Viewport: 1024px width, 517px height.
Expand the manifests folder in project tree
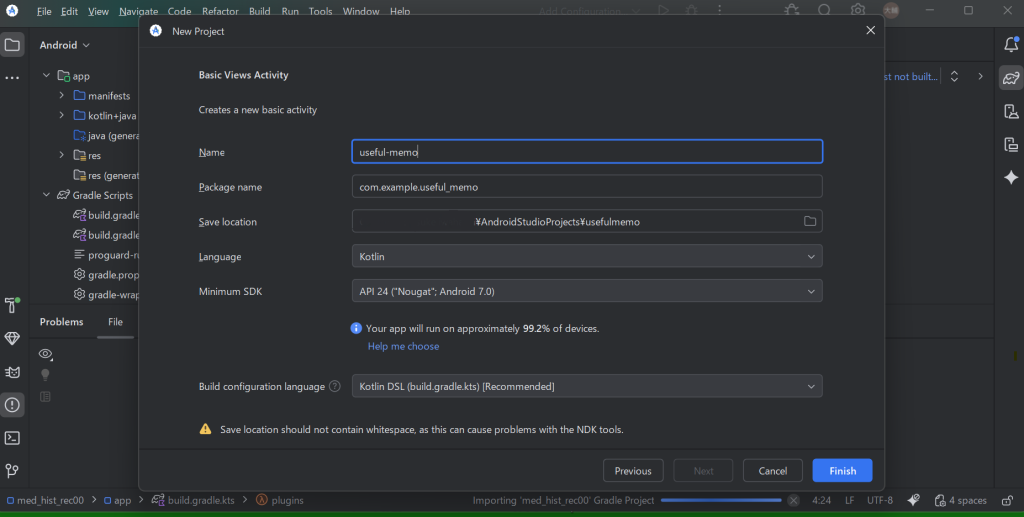pos(62,96)
